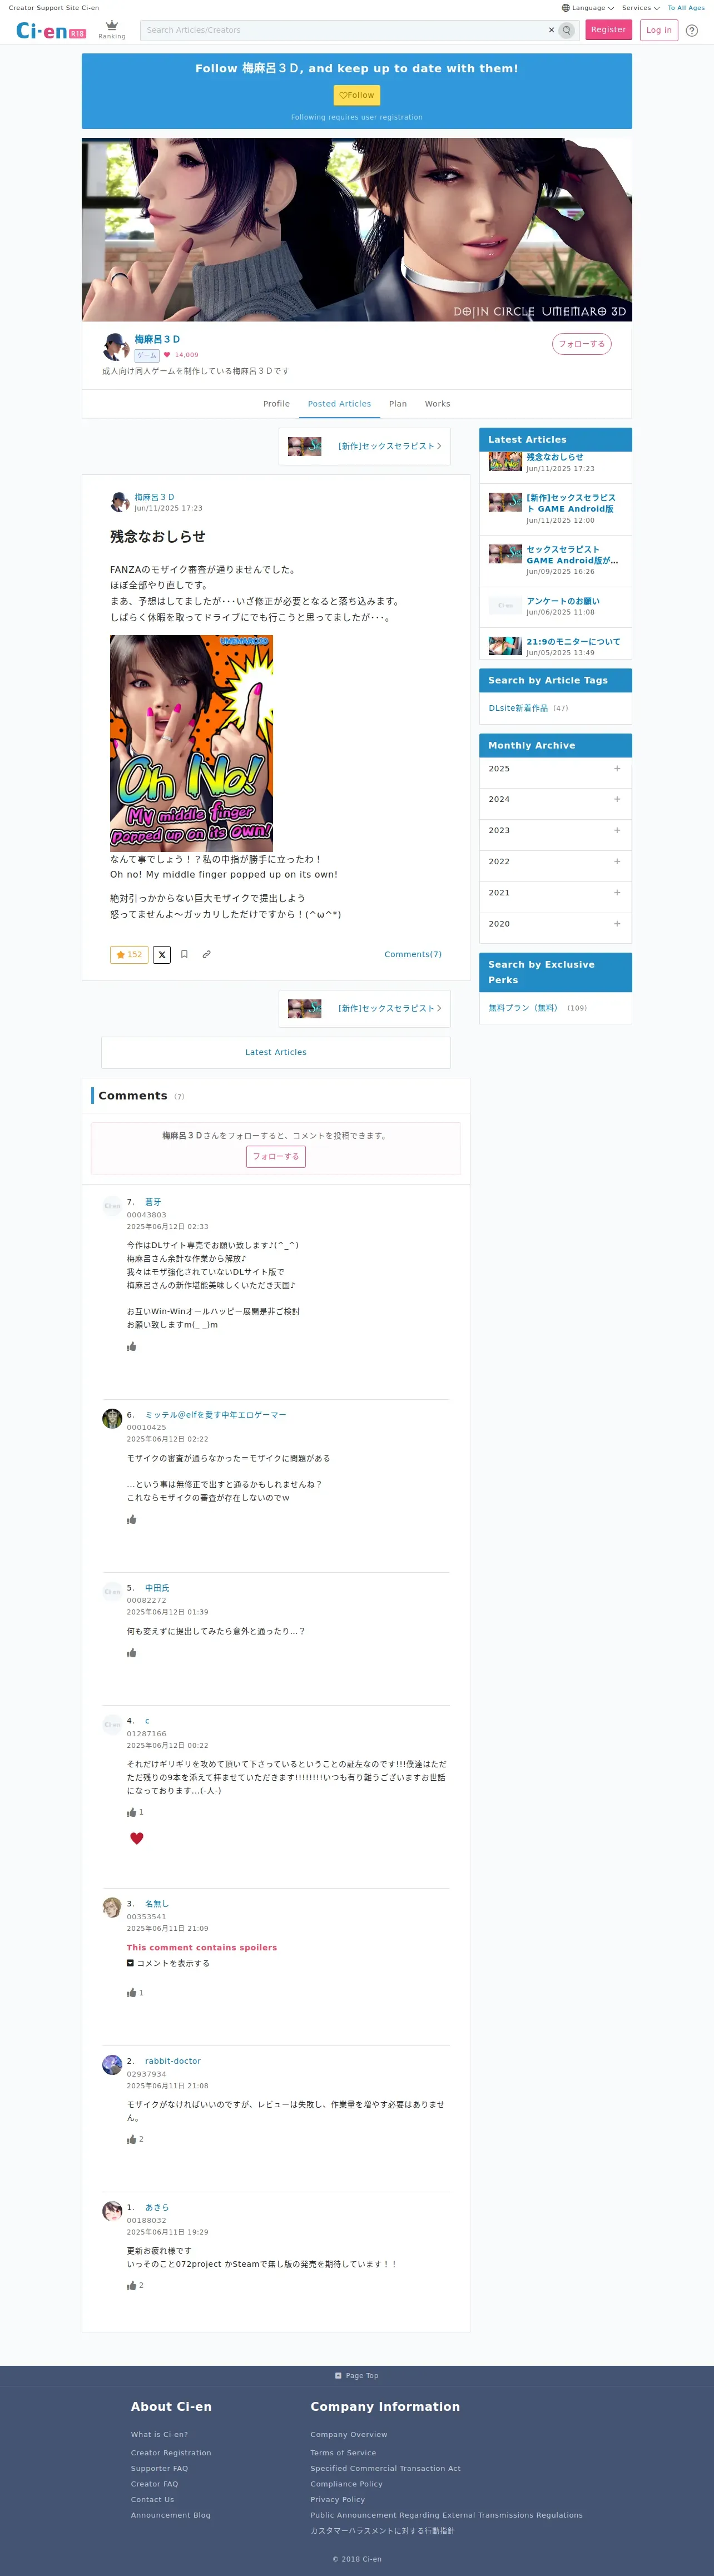Click yellow Follow button in banner
Image resolution: width=714 pixels, height=2576 pixels.
(357, 95)
